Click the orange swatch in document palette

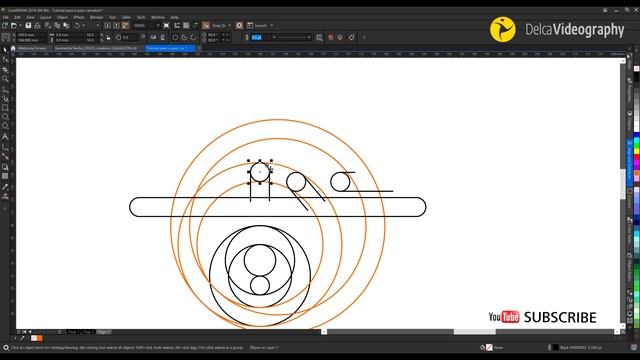click(x=40, y=338)
